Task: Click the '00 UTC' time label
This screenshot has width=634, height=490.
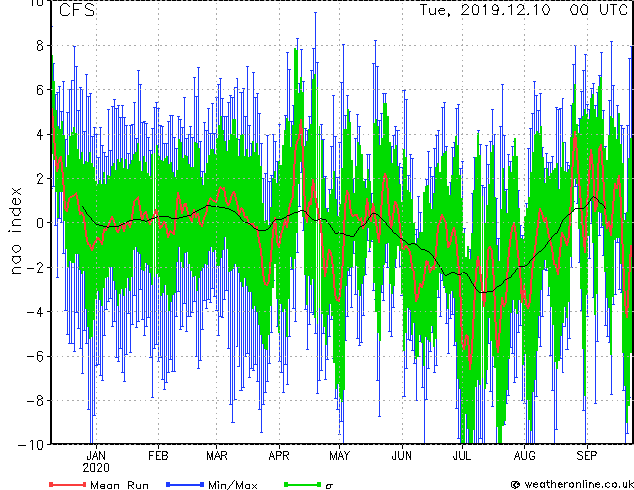Action: pos(598,10)
